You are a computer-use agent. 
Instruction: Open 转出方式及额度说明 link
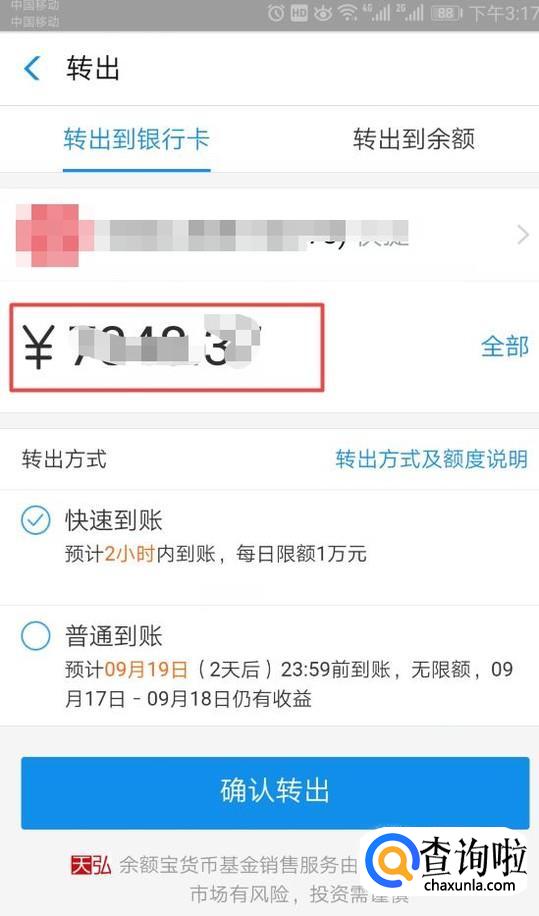tap(432, 459)
